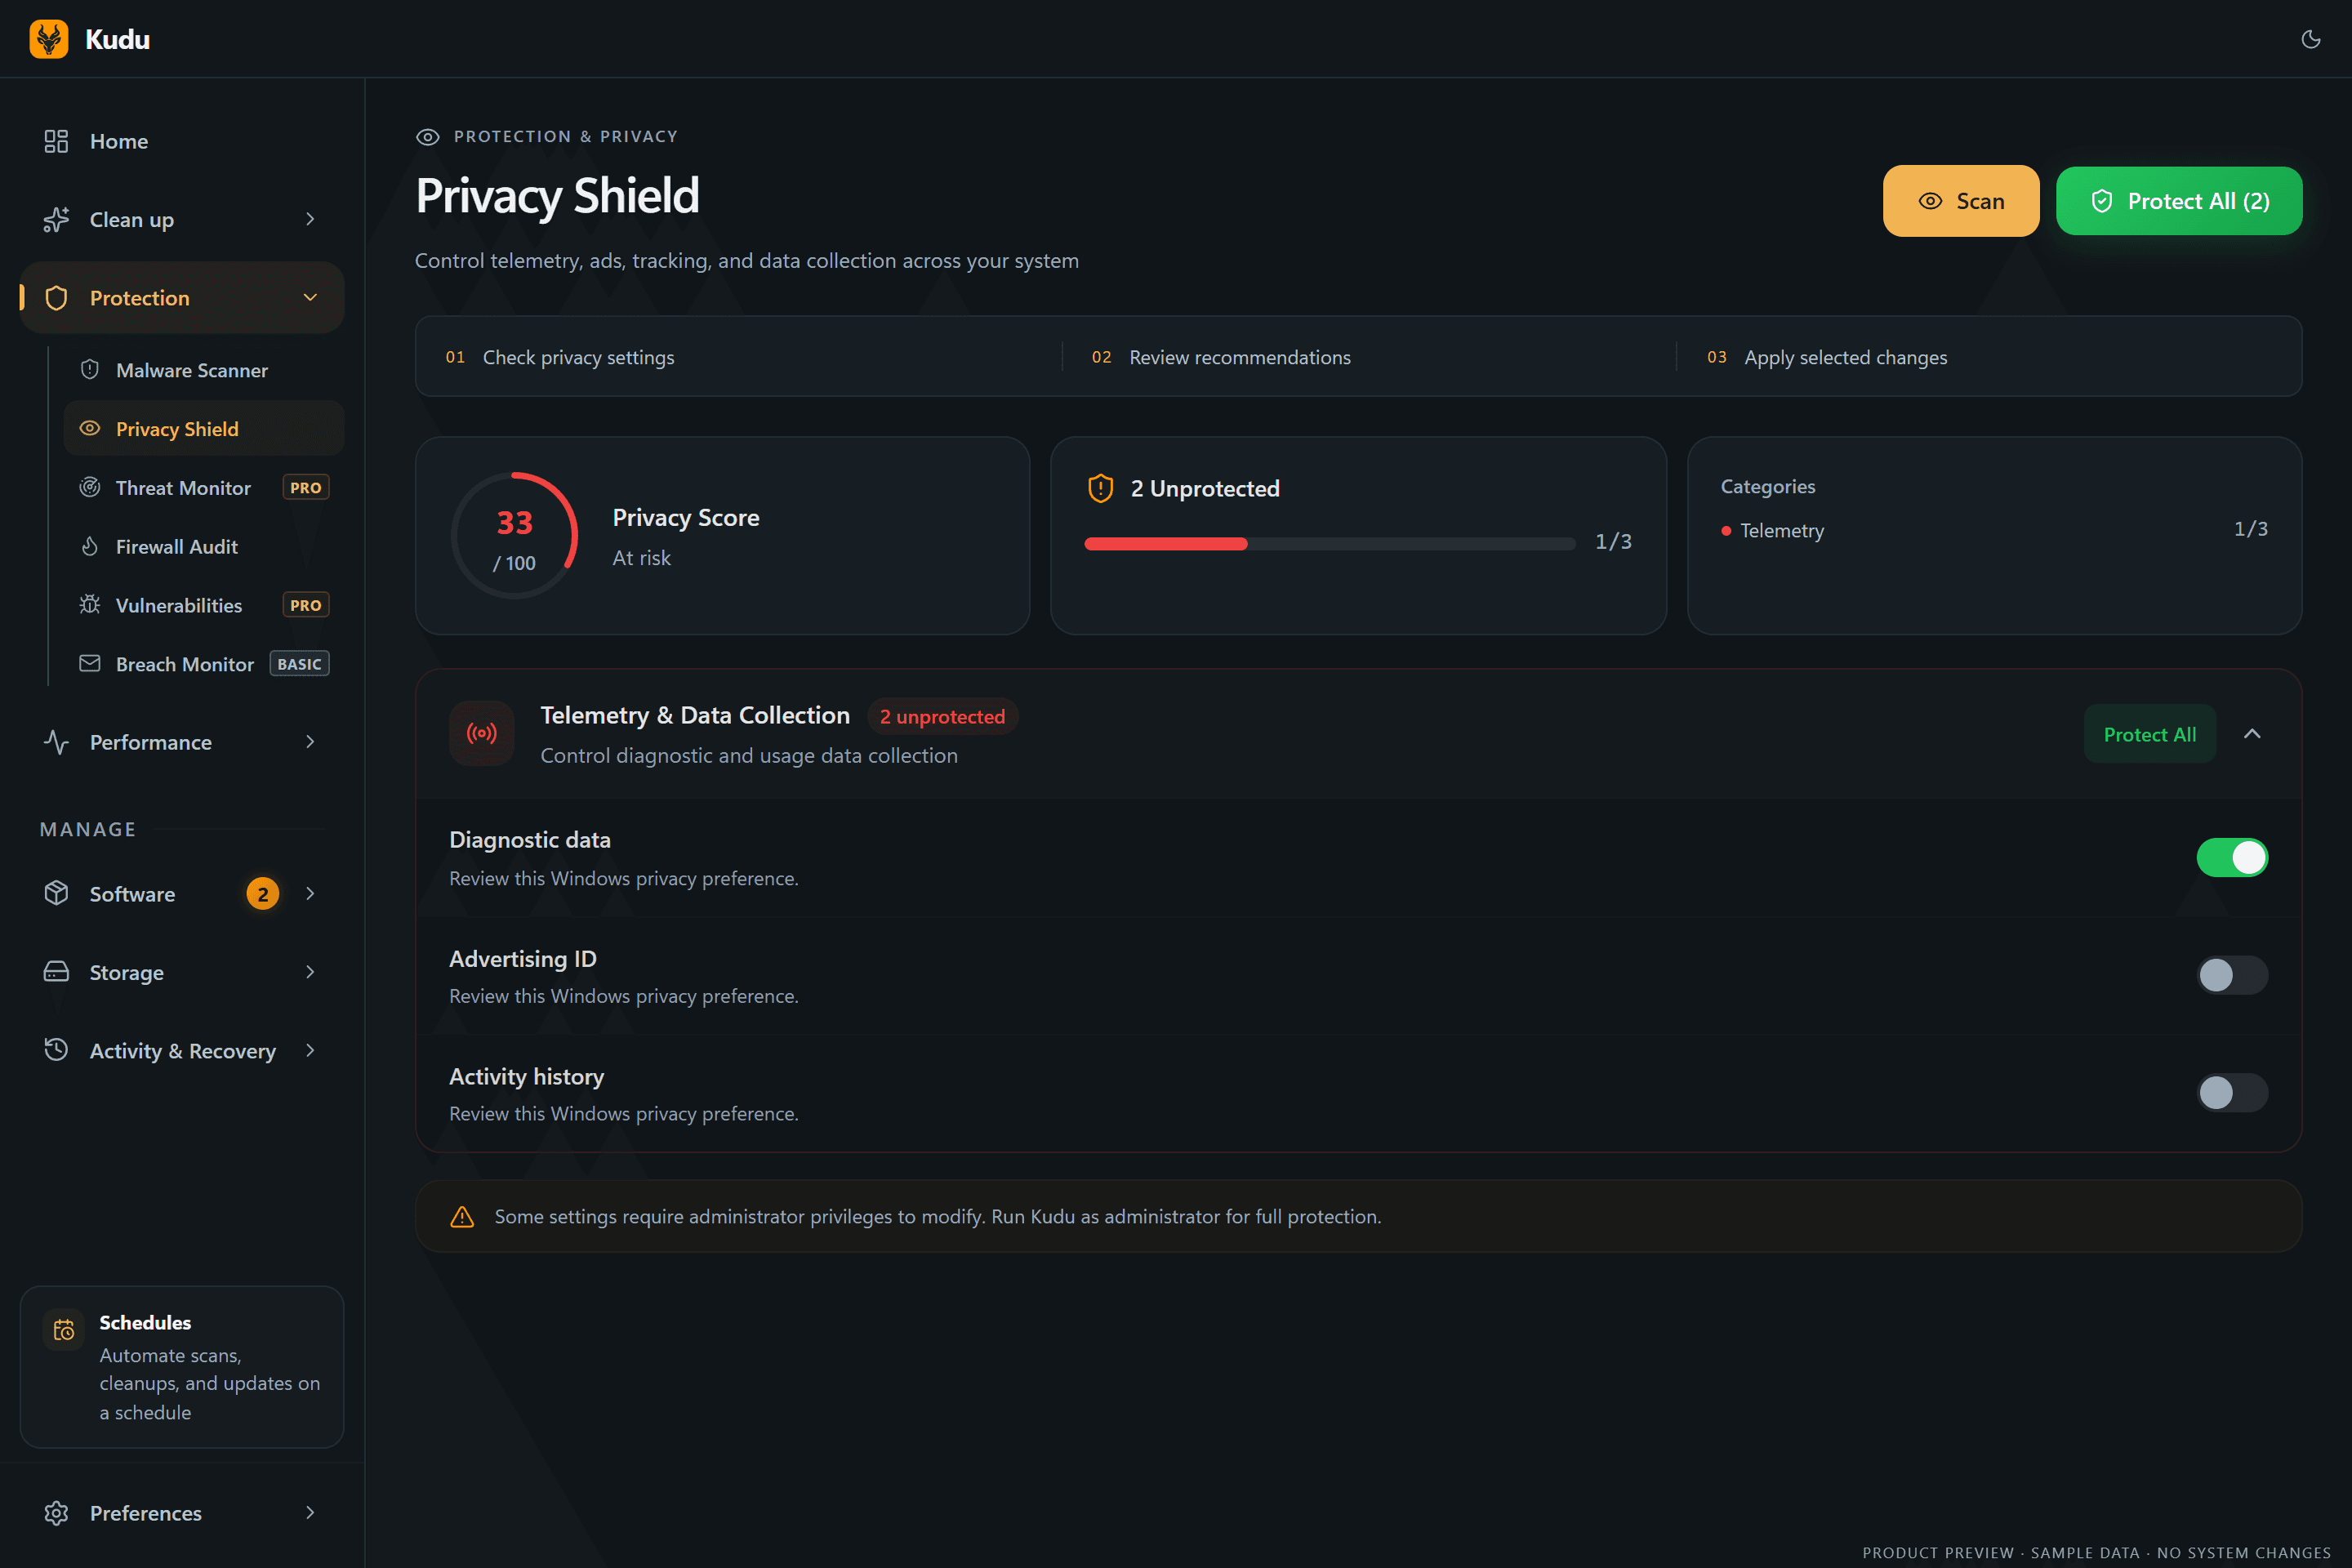The height and width of the screenshot is (1568, 2352).
Task: Click the Home grid icon
Action: point(56,141)
